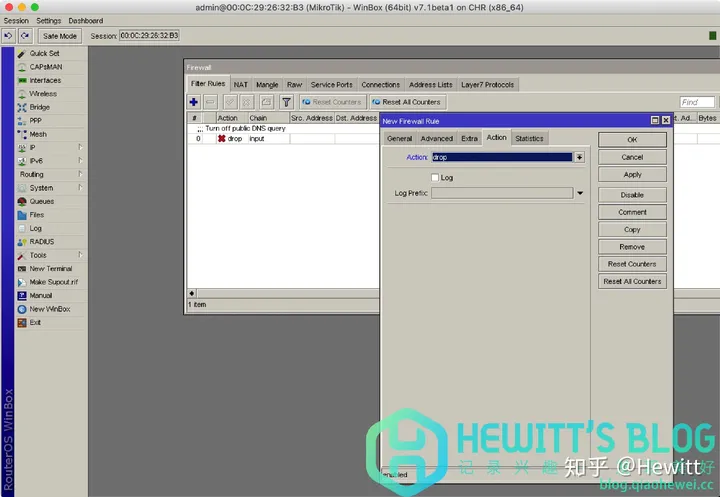Click the comment toolbar icon in Firewall

(x=266, y=102)
